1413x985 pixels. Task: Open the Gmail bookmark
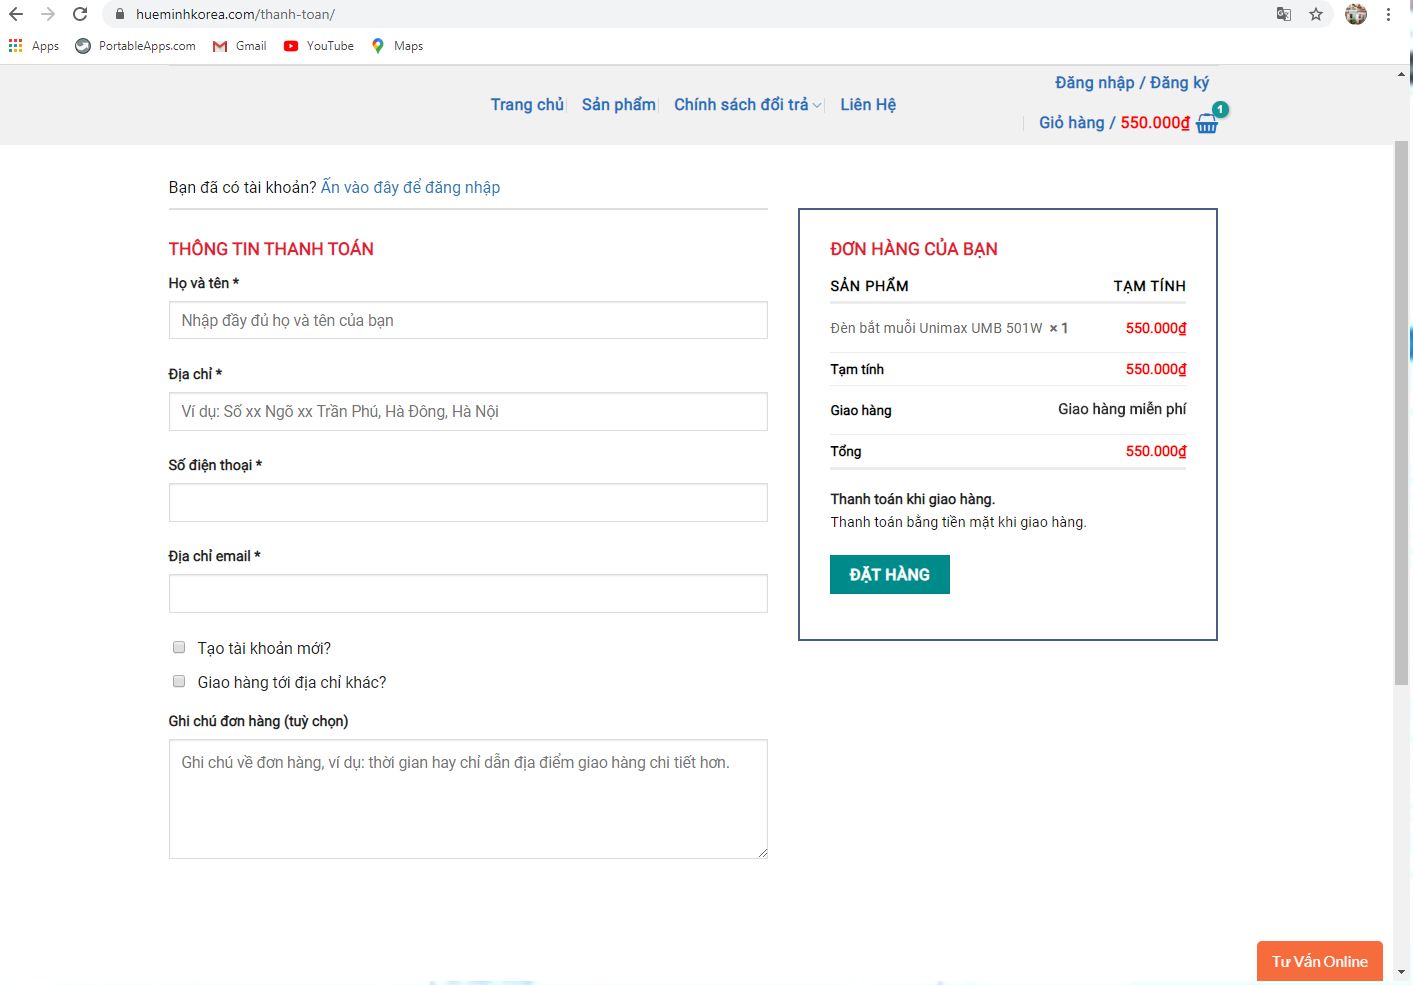tap(240, 46)
